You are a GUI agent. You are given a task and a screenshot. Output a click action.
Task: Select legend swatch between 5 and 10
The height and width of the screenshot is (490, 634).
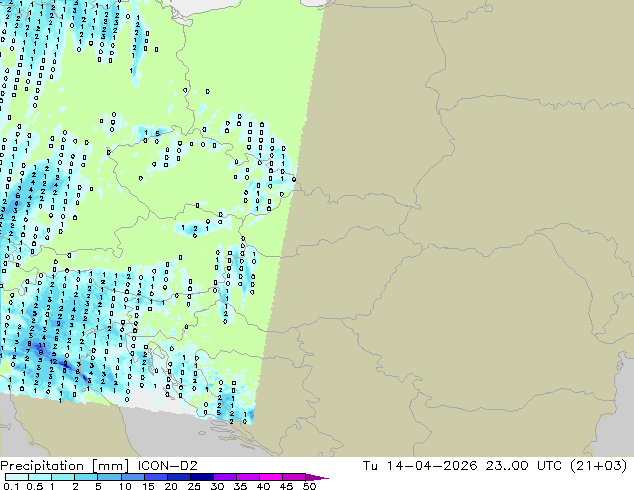click(109, 477)
